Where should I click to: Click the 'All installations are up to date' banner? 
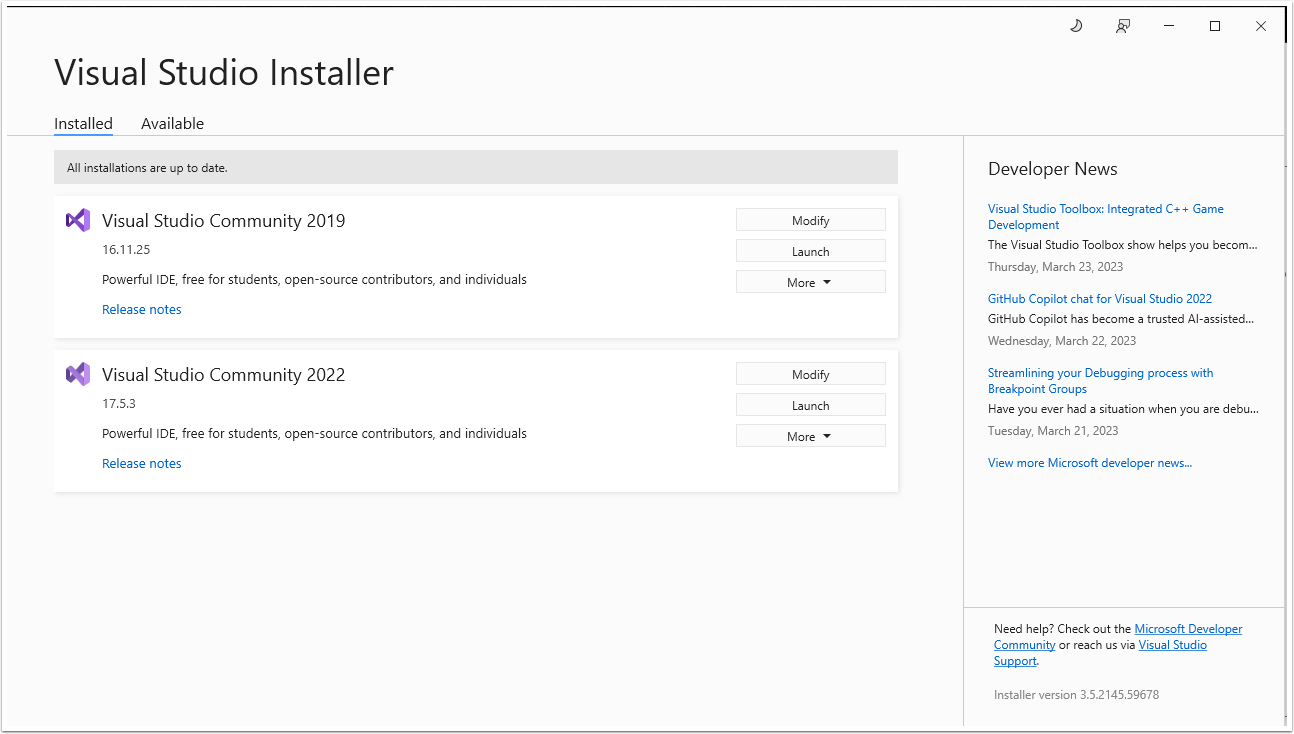pyautogui.click(x=476, y=167)
